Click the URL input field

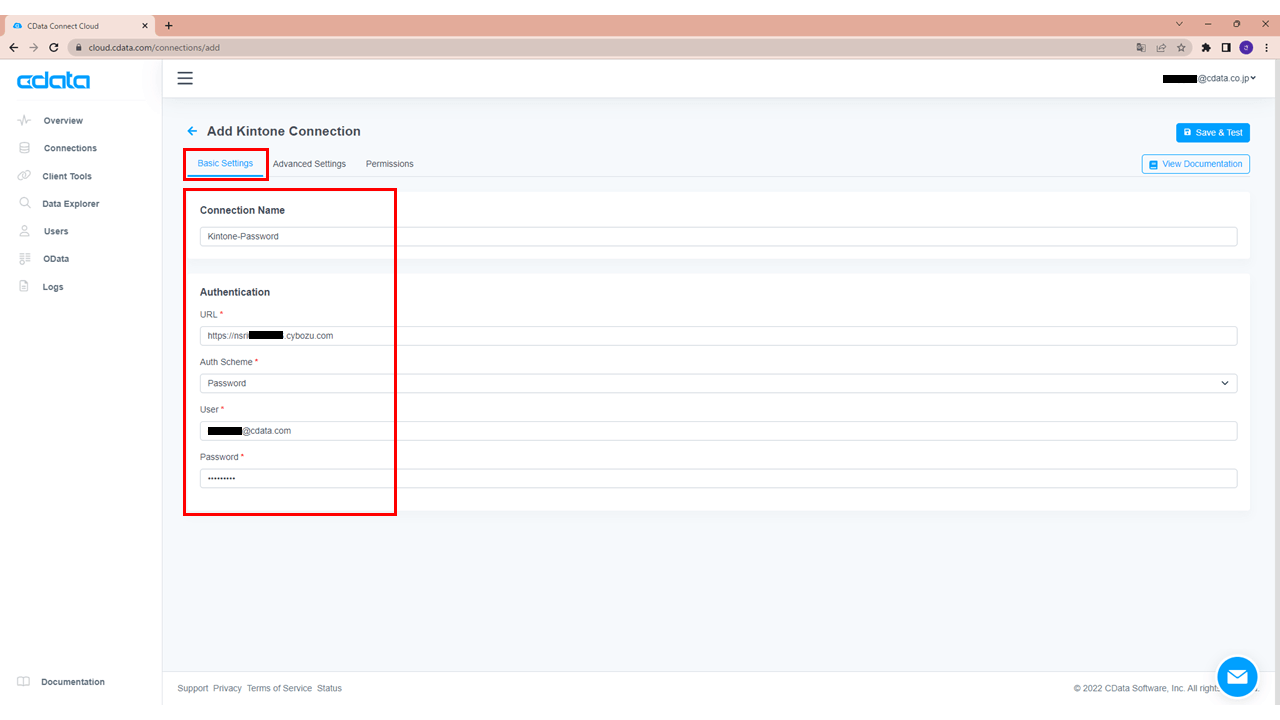[718, 336]
